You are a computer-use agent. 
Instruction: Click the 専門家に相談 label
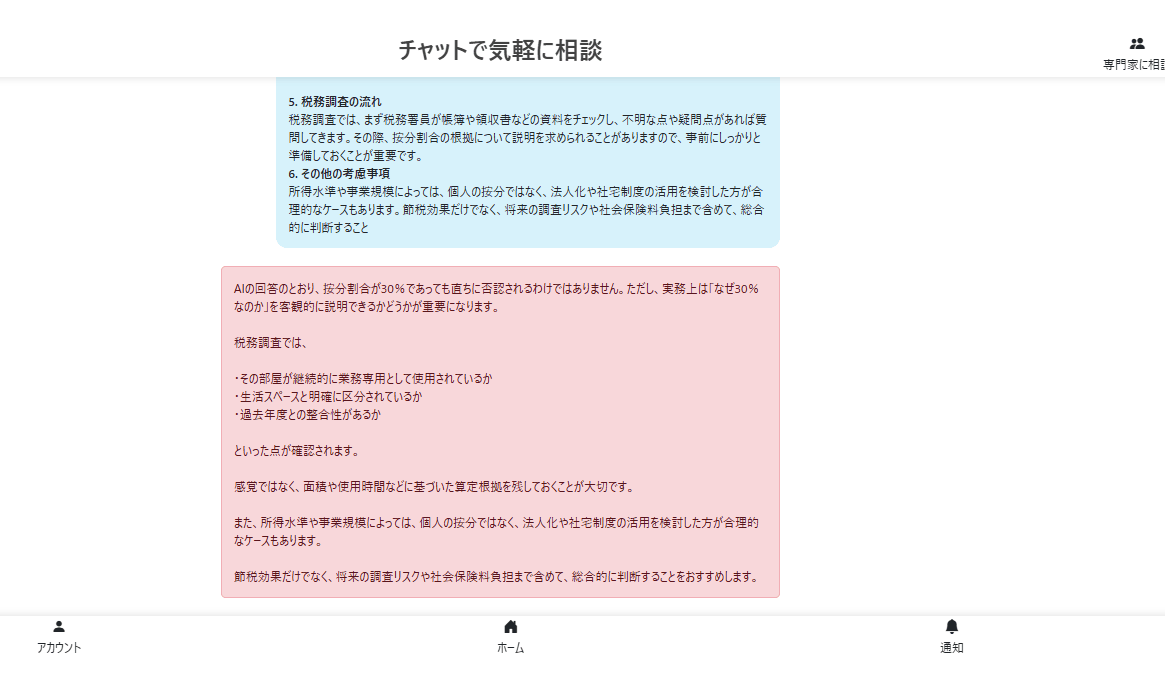coord(1134,65)
